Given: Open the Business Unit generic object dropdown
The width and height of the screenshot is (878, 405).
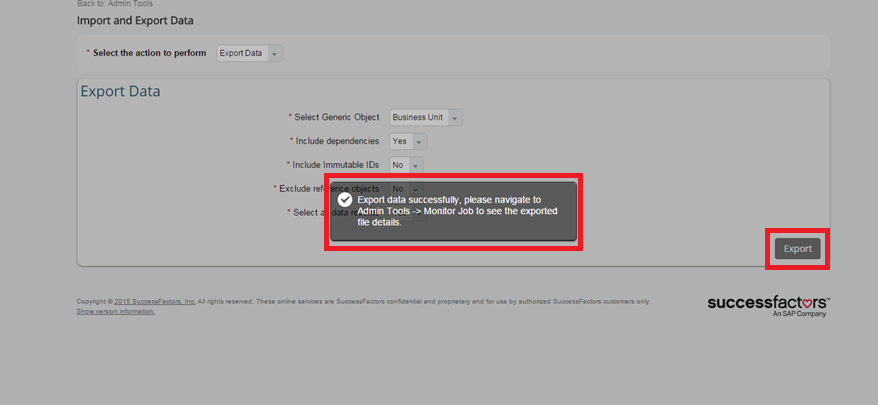Looking at the screenshot, I should coord(426,118).
